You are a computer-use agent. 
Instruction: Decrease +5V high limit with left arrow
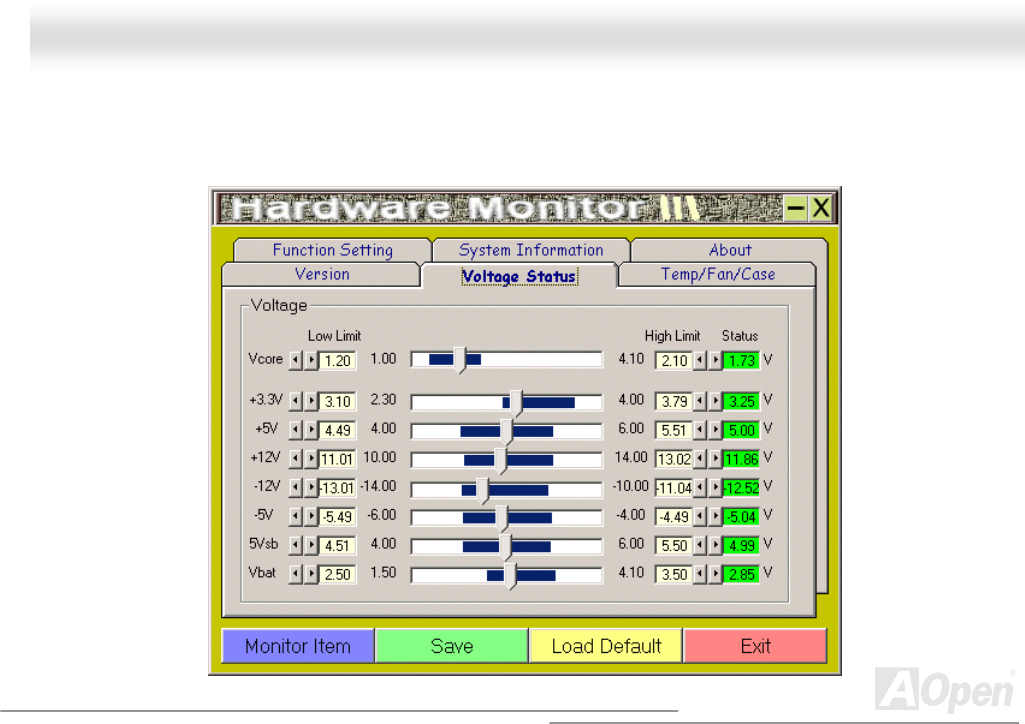click(699, 430)
